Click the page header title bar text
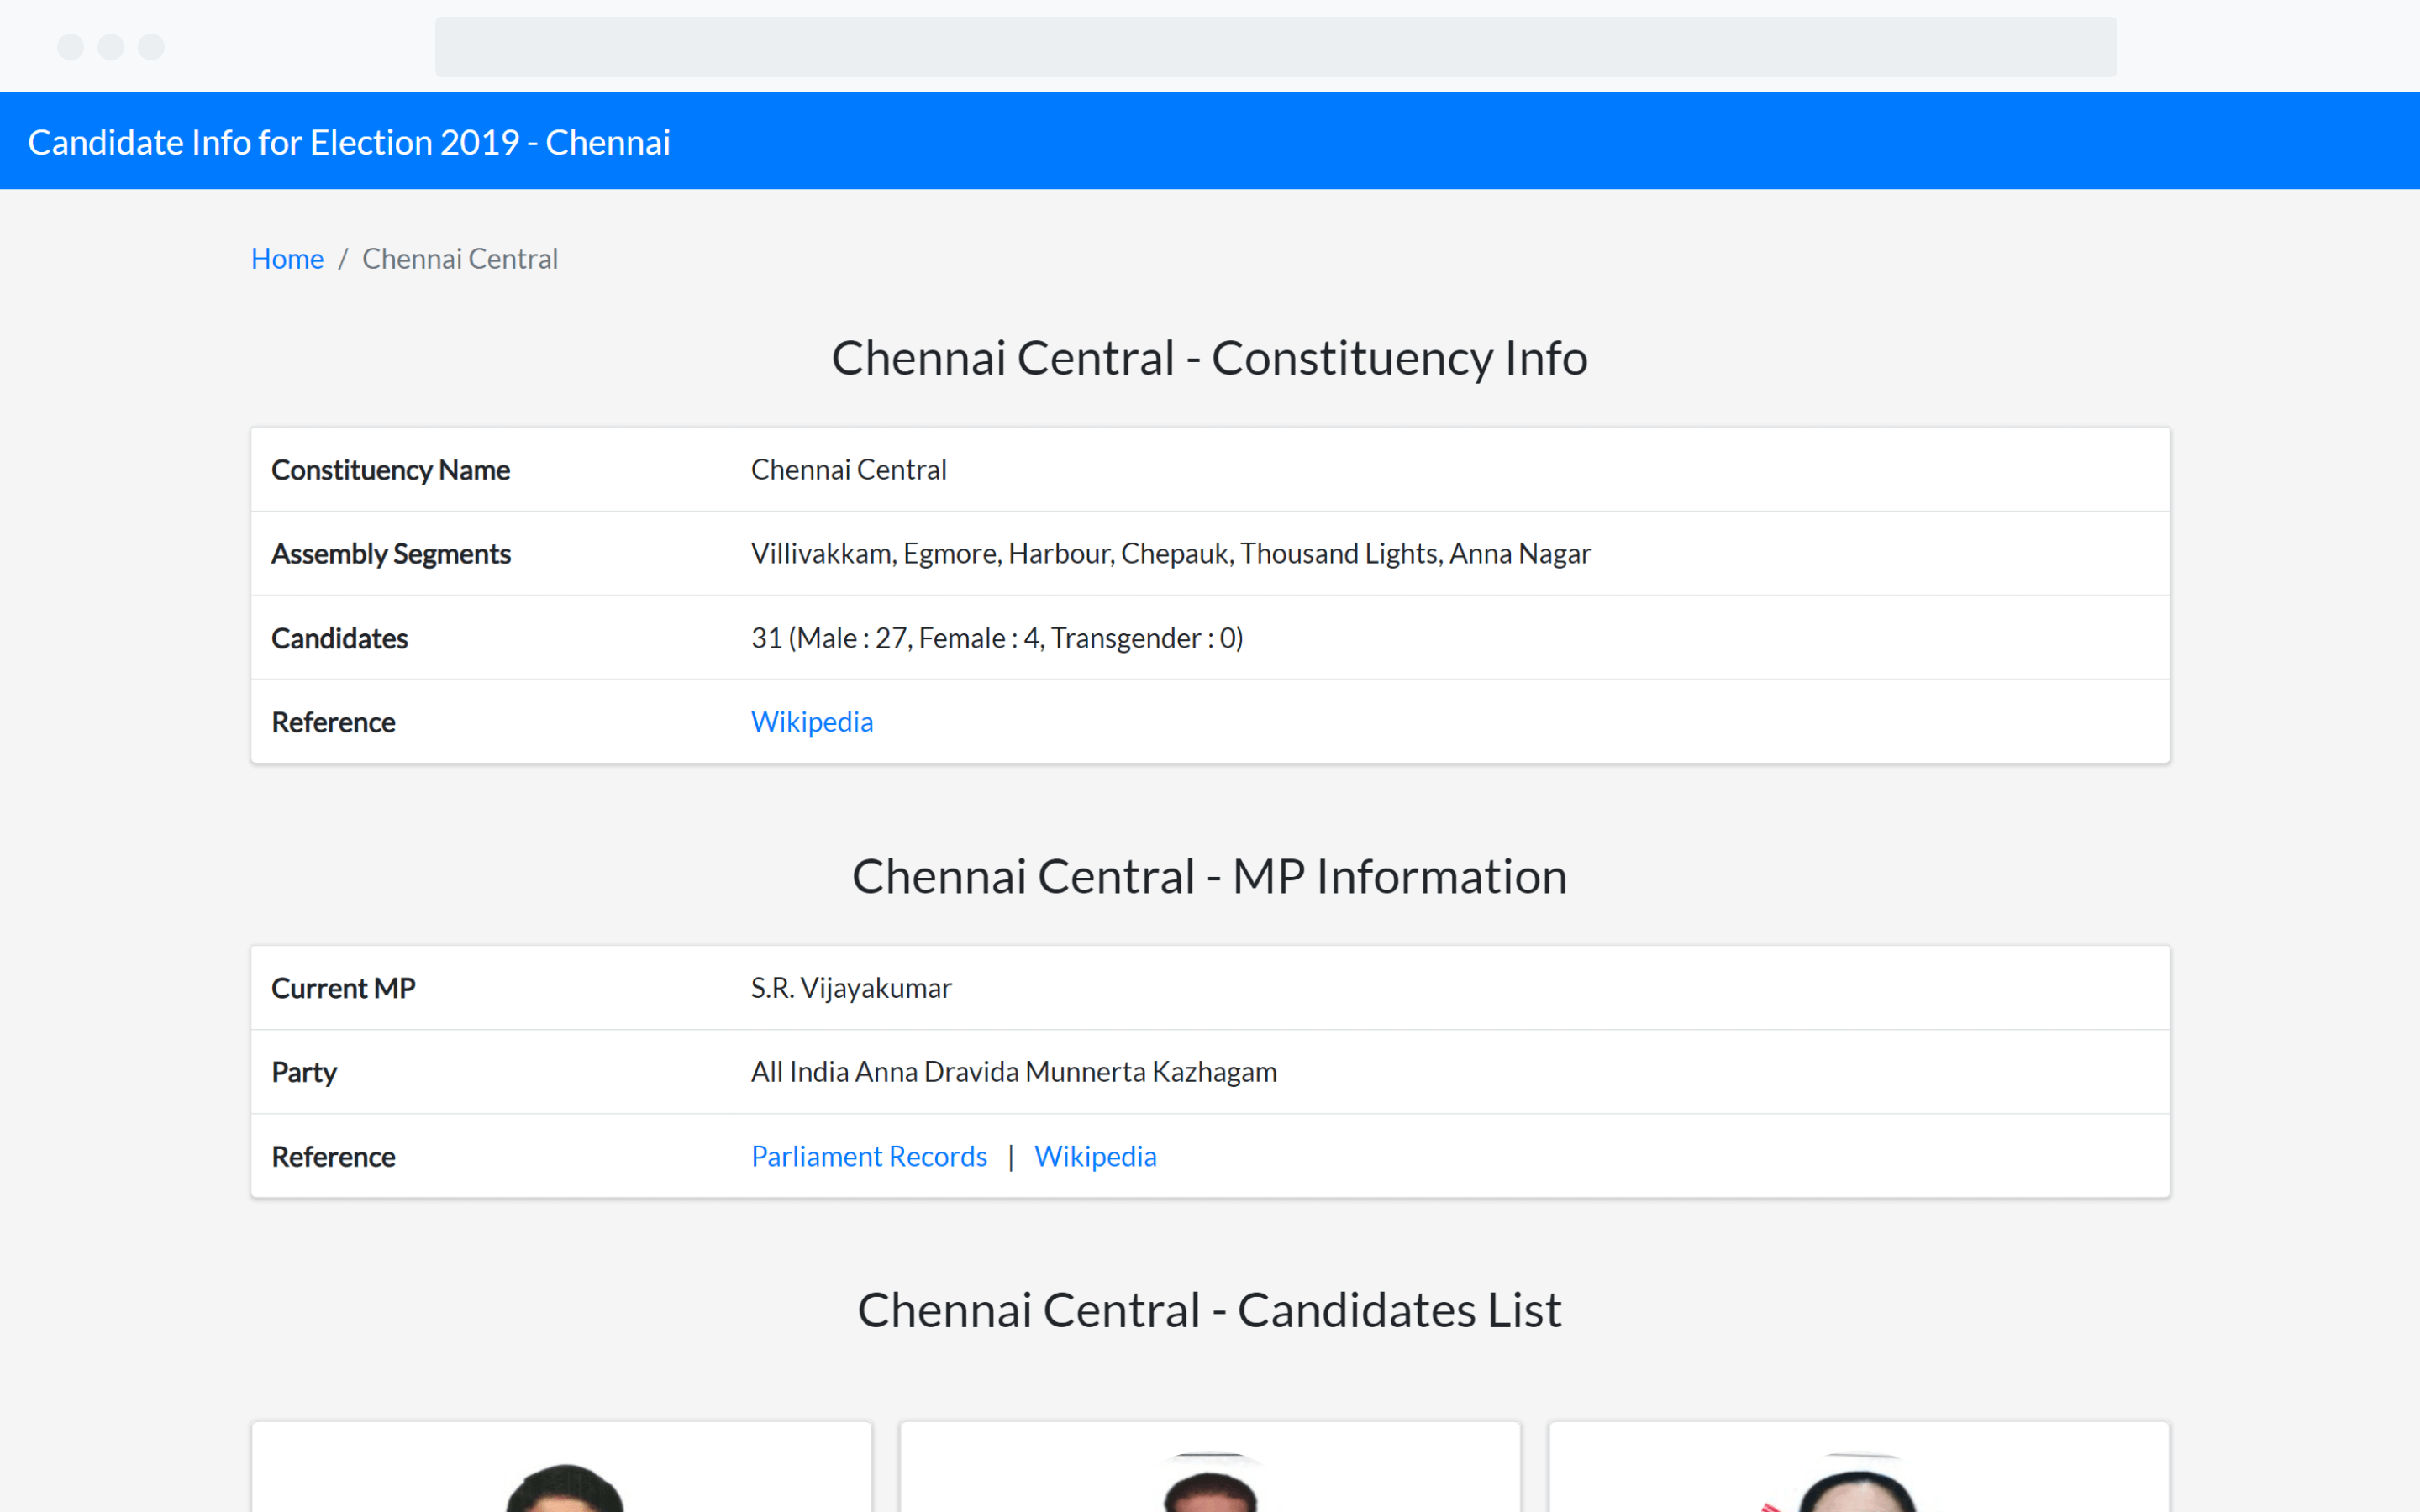The width and height of the screenshot is (2420, 1512). [349, 142]
